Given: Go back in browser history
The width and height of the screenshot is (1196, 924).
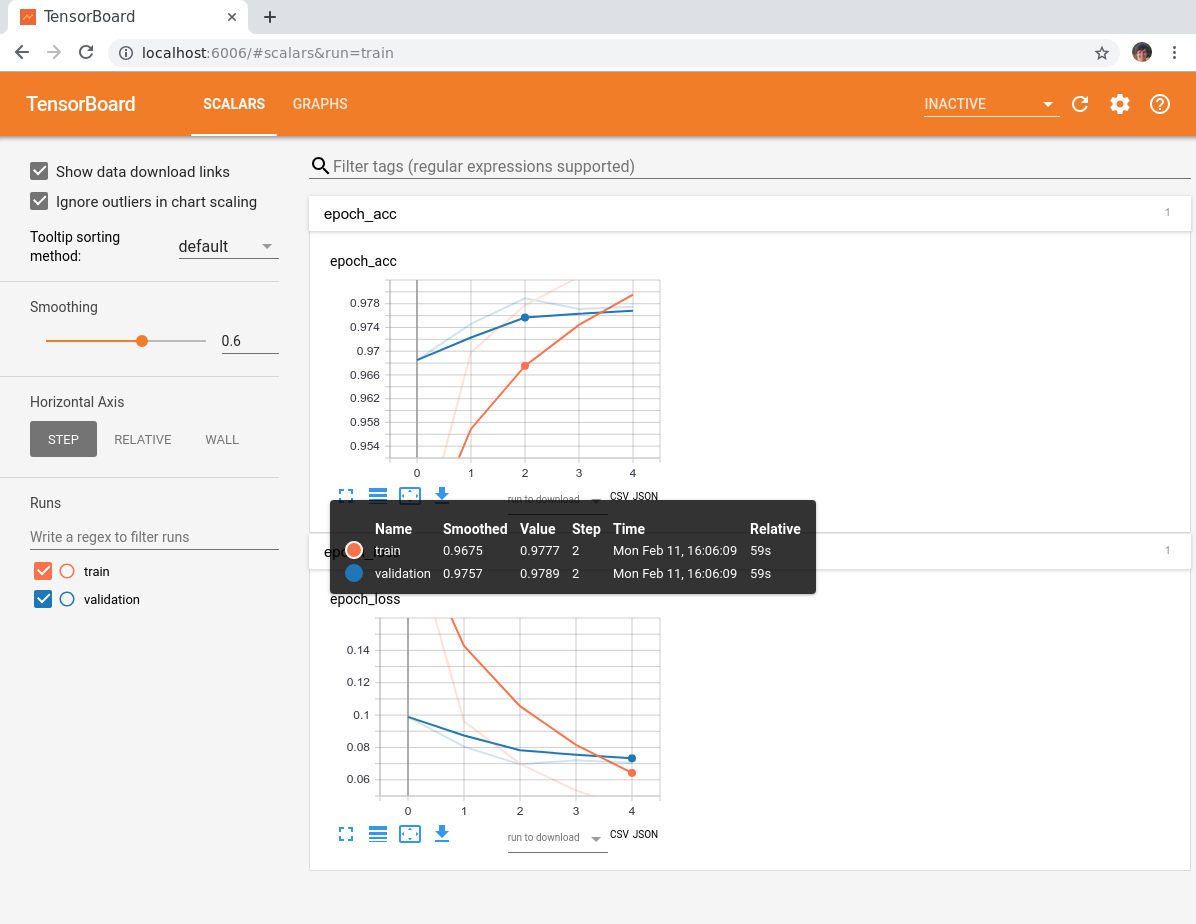Looking at the screenshot, I should point(21,53).
